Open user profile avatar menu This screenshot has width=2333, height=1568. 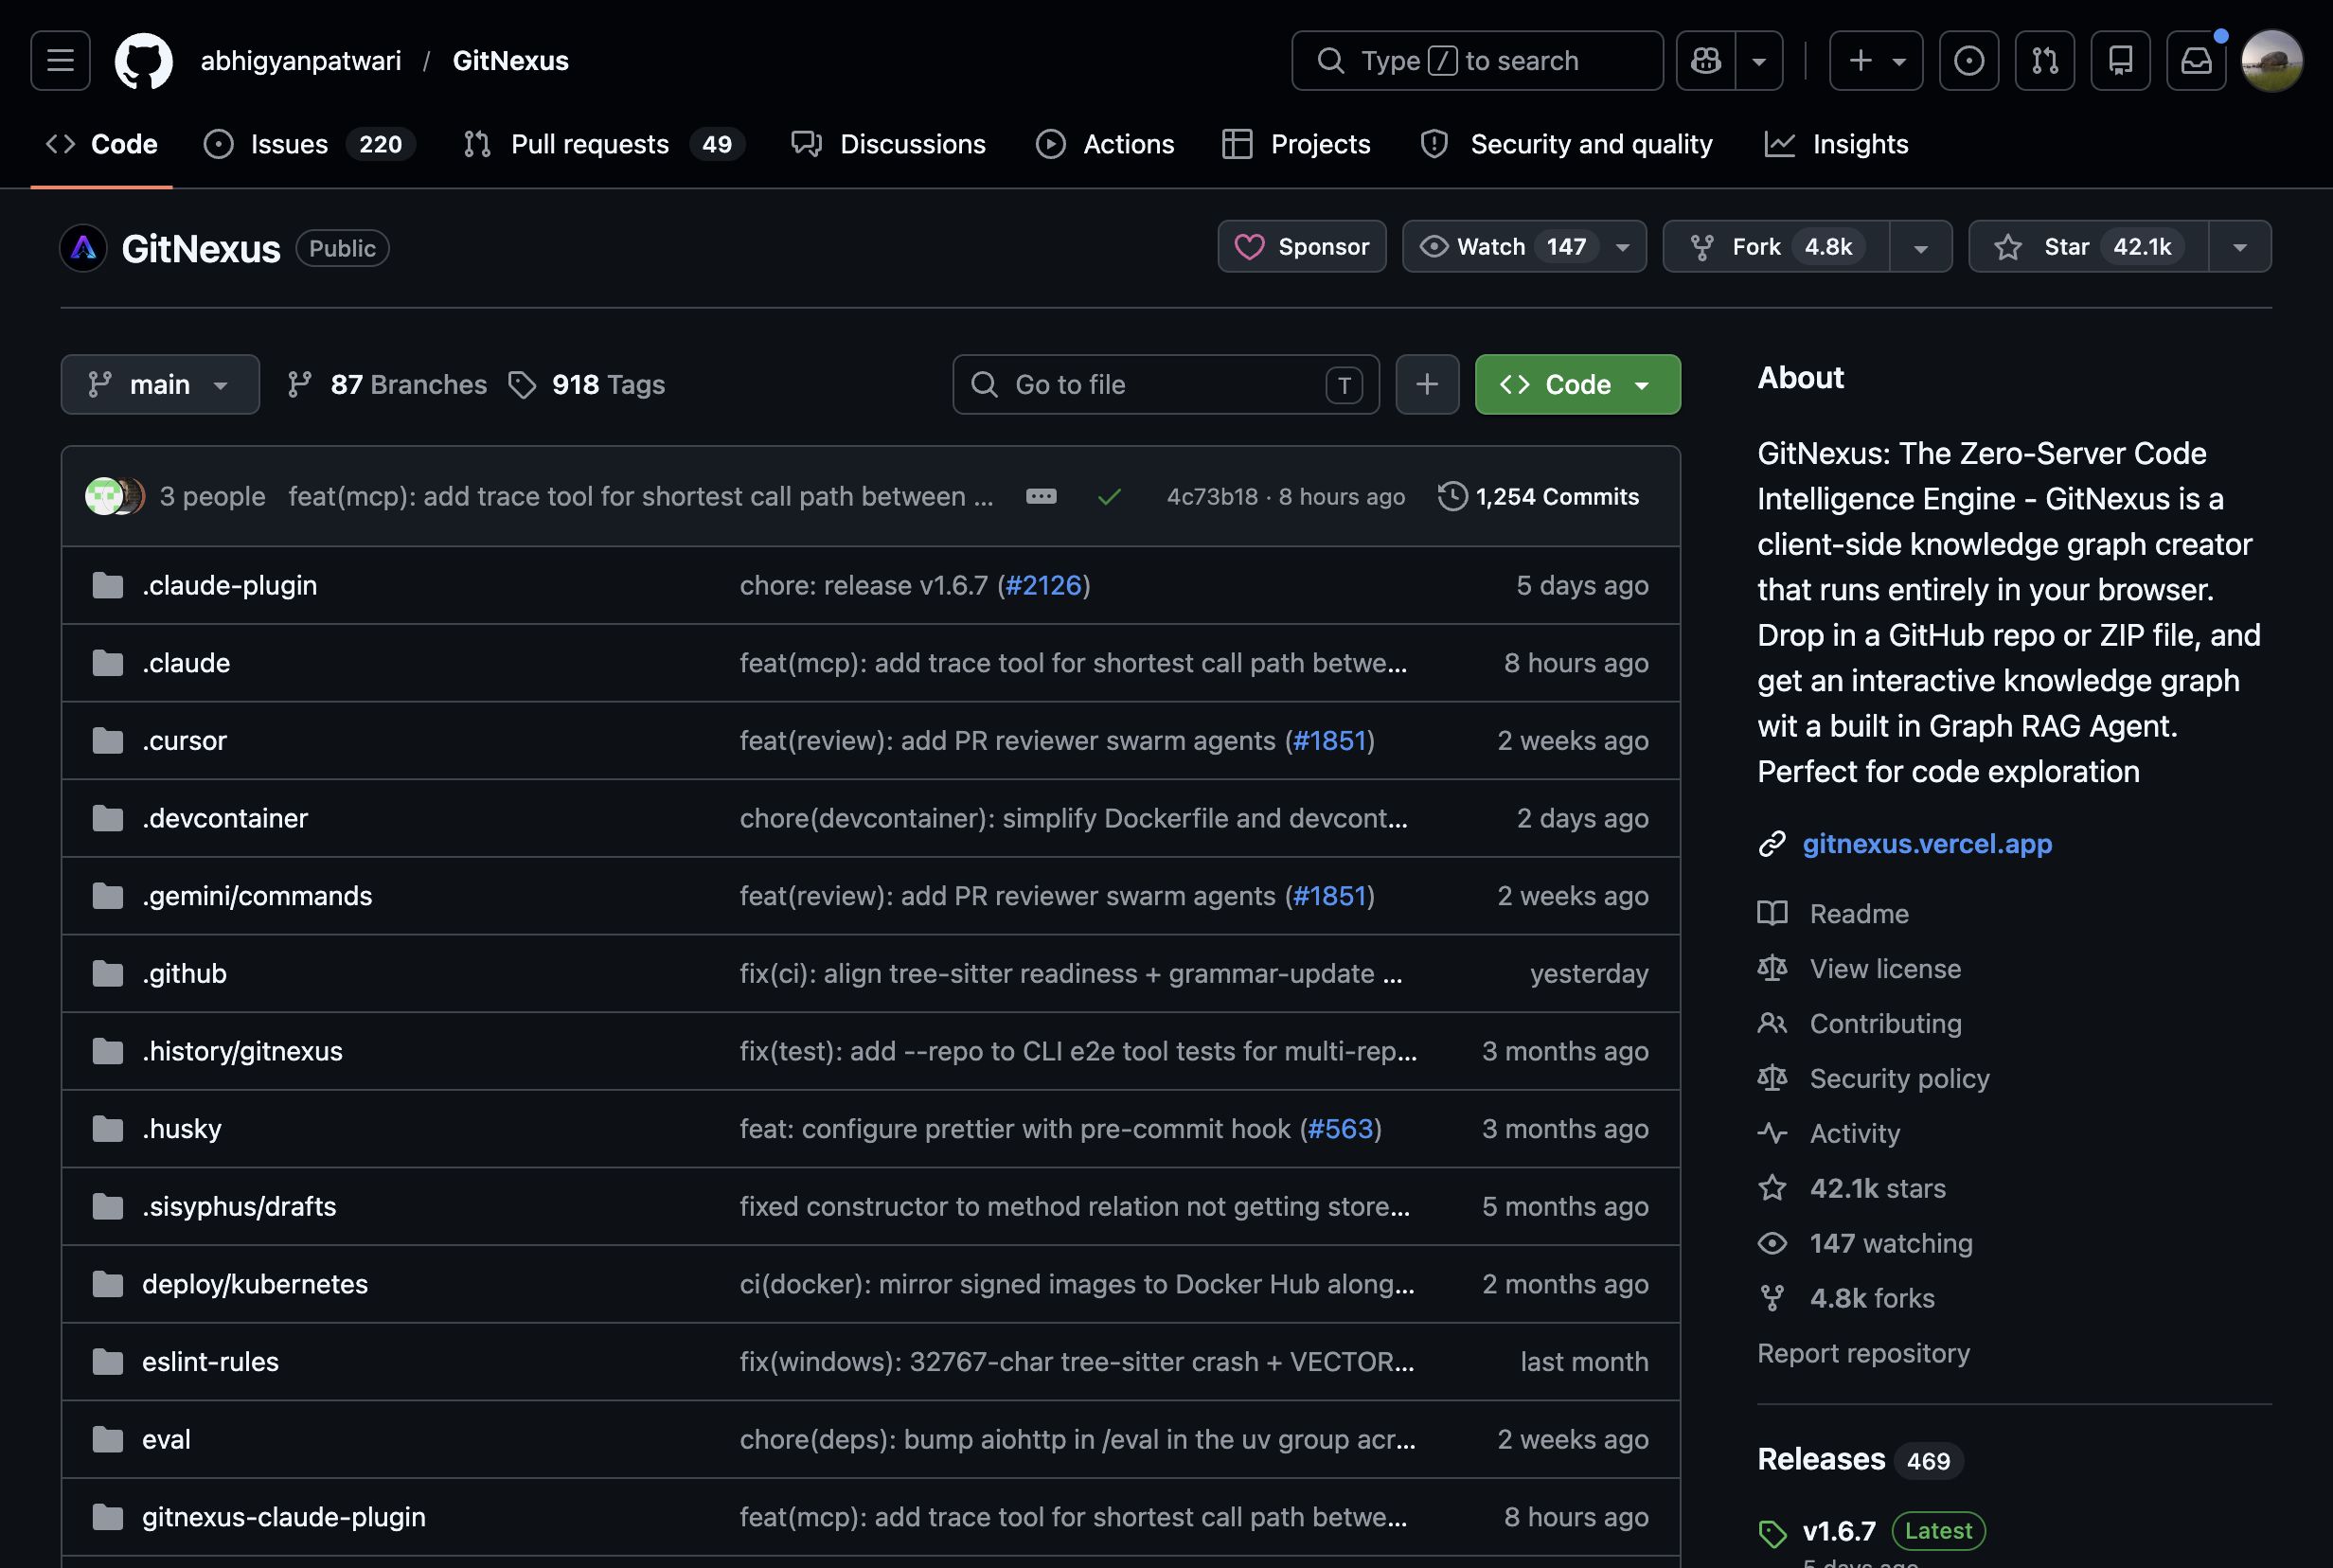2272,61
